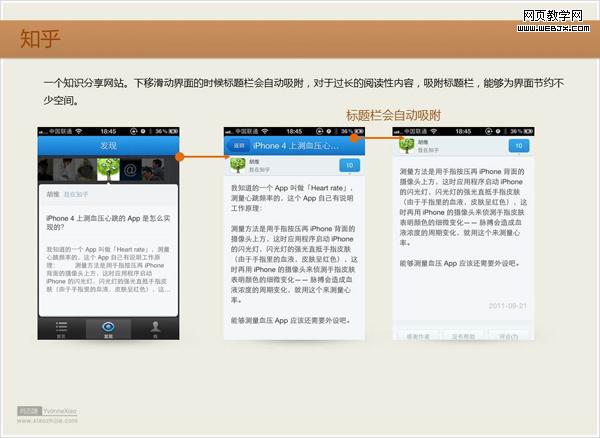Tap the eye-shaped 发现 tab icon in left phone
This screenshot has height=438, width=600.
click(108, 327)
